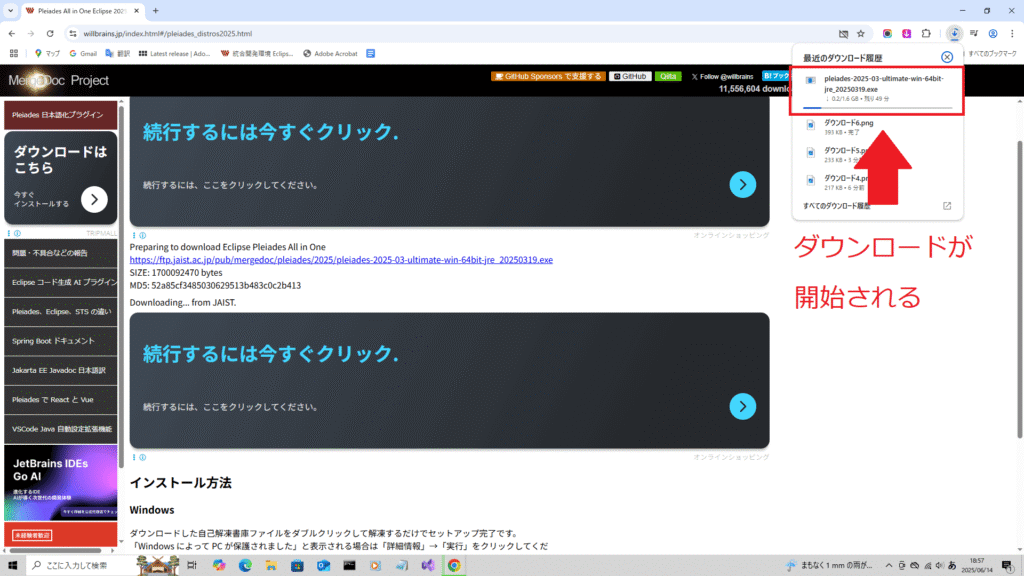Screen dimensions: 1024x576
Task: Click the すべてのブックマーク folder
Action: click(x=992, y=54)
